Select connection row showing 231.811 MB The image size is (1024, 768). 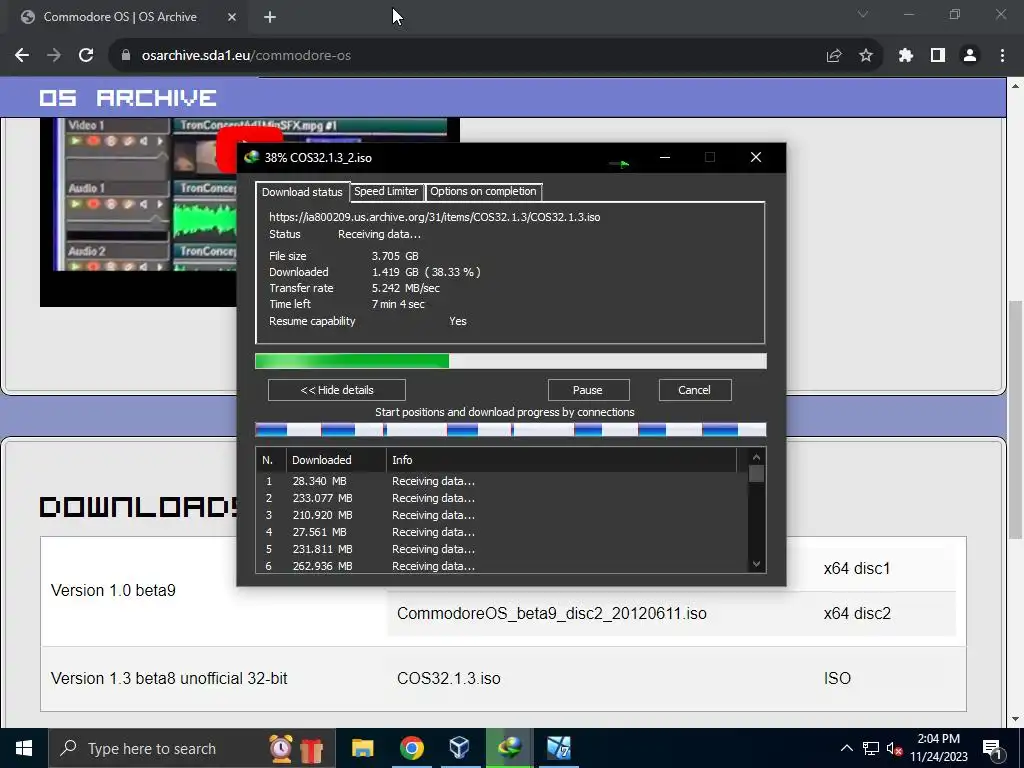click(x=502, y=549)
